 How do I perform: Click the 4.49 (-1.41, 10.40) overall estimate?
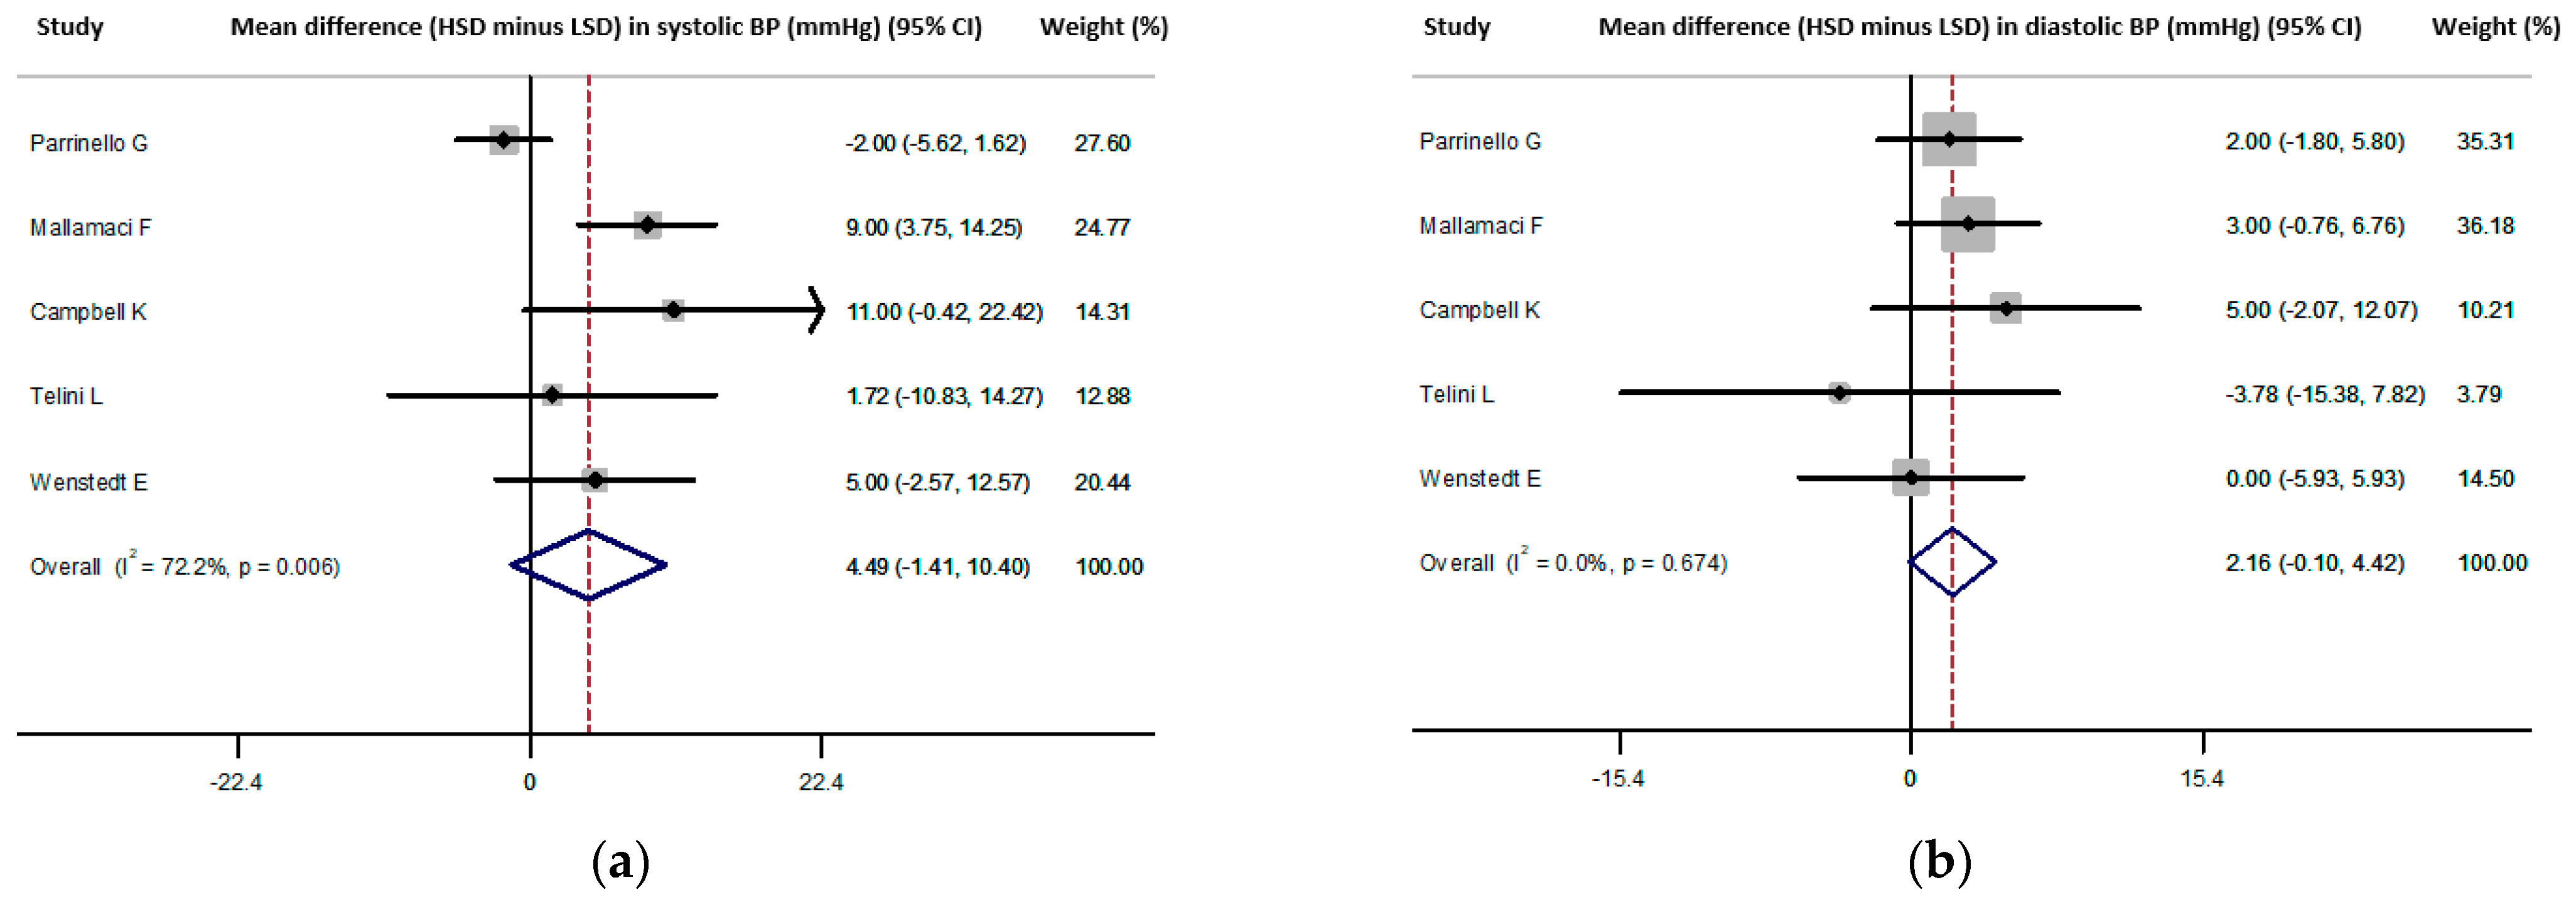point(937,567)
